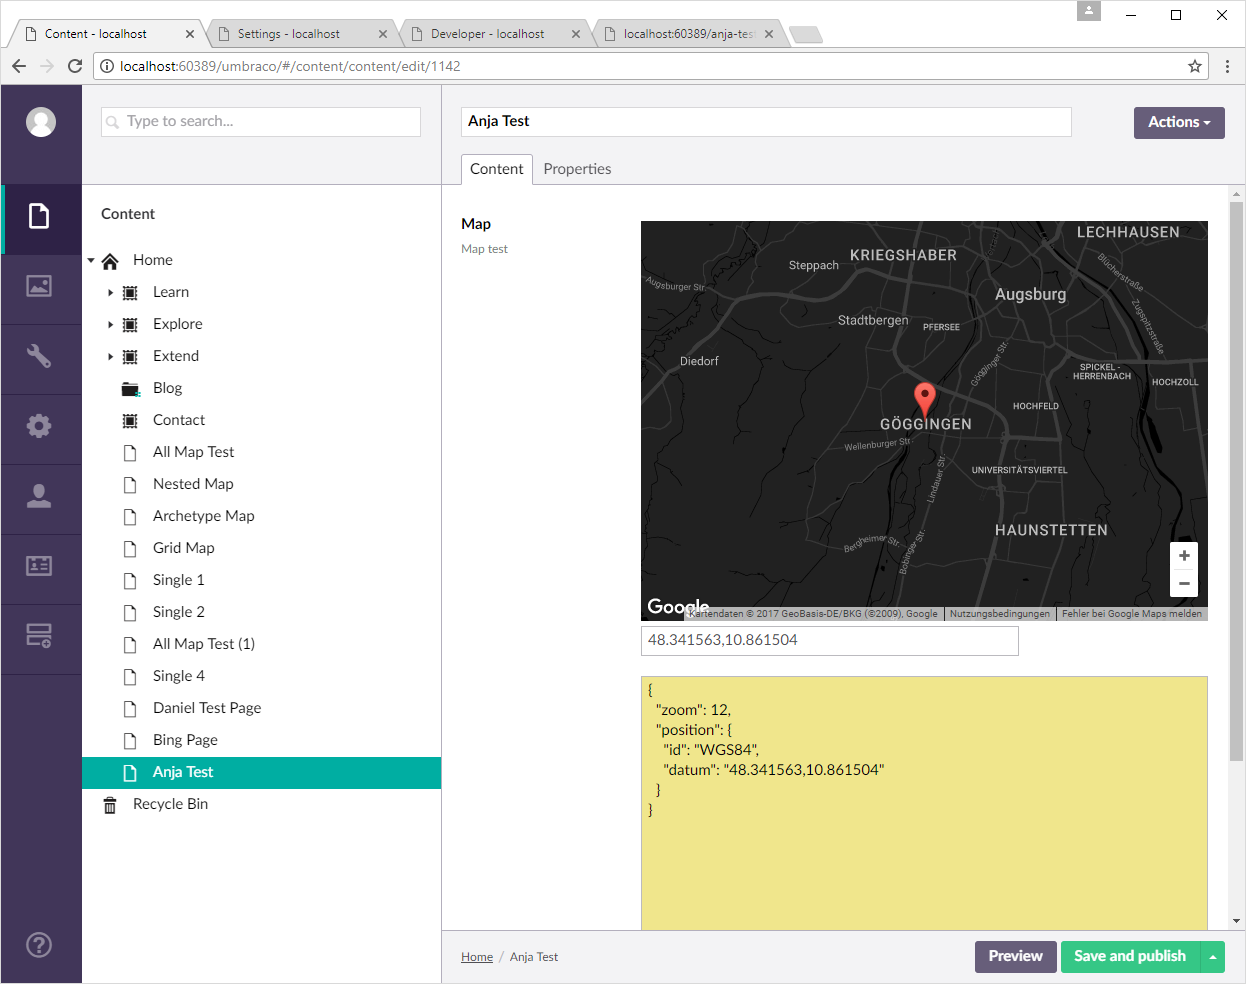The image size is (1246, 984).
Task: Open the Media section icon
Action: pyautogui.click(x=39, y=286)
